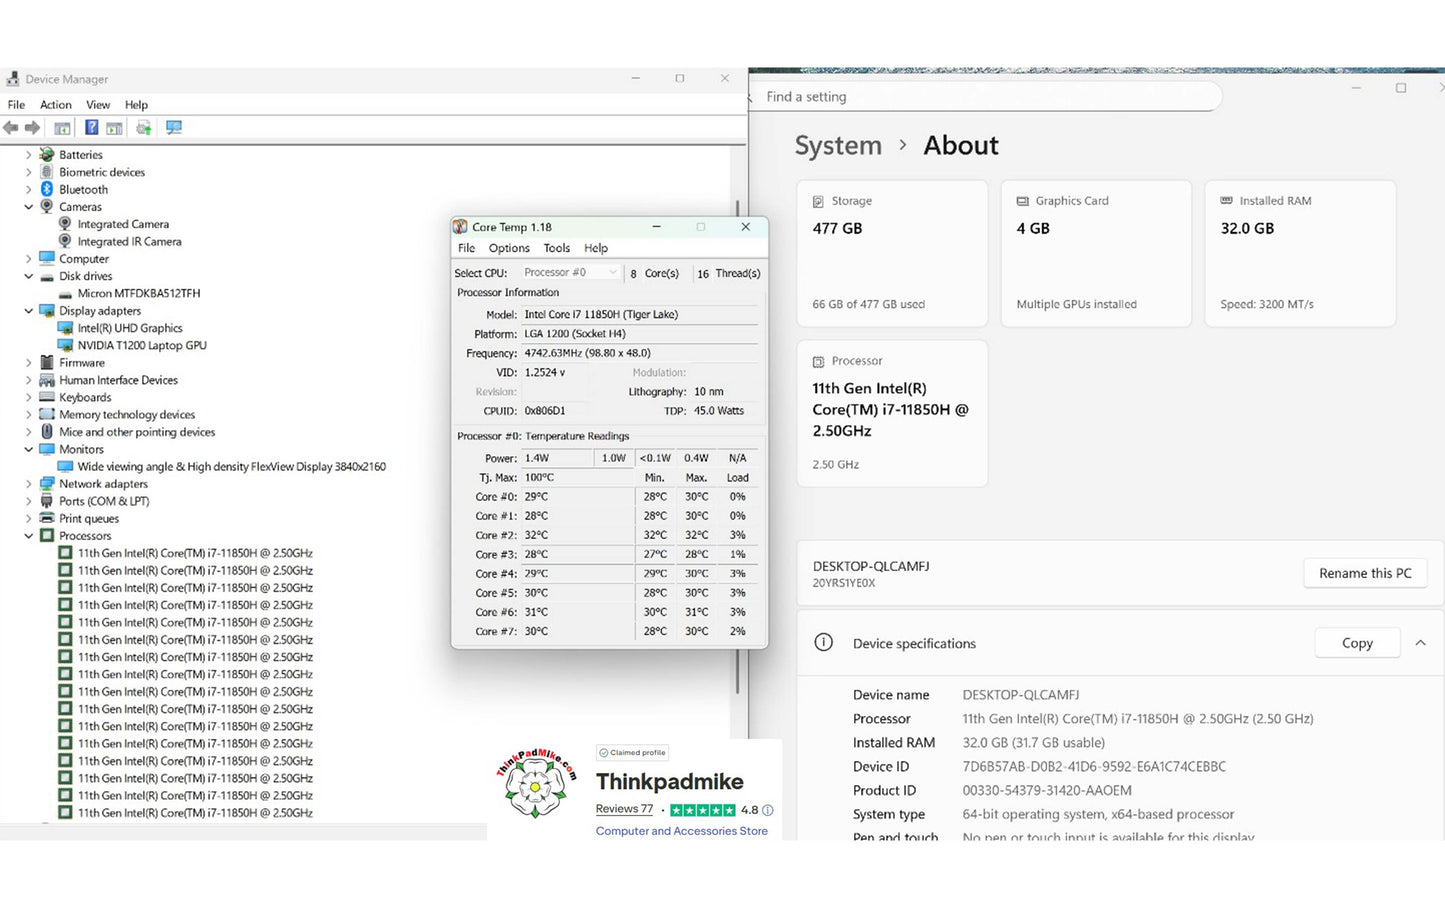Copy the device specifications
This screenshot has width=1445, height=908.
click(x=1356, y=643)
